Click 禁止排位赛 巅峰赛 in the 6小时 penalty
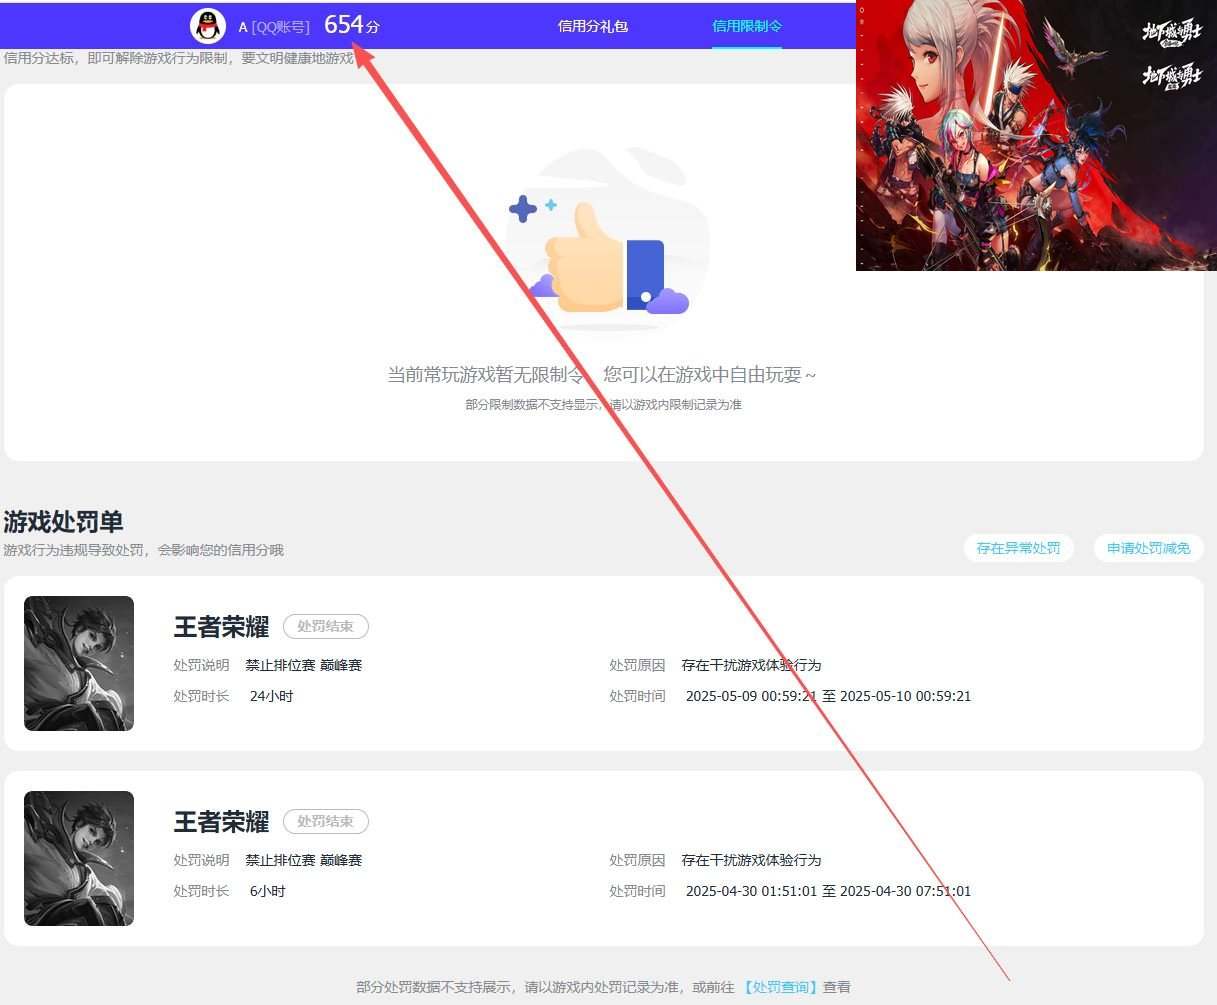Screen dimensions: 1217x1005 (x=303, y=860)
